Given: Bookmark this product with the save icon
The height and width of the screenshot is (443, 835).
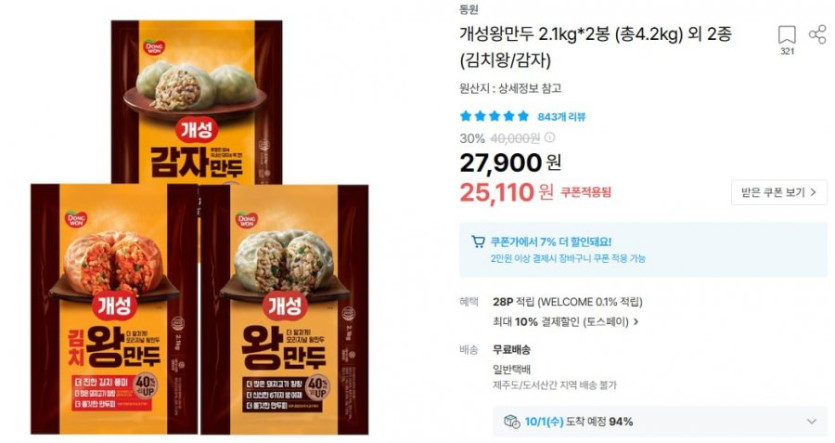Looking at the screenshot, I should 787,35.
